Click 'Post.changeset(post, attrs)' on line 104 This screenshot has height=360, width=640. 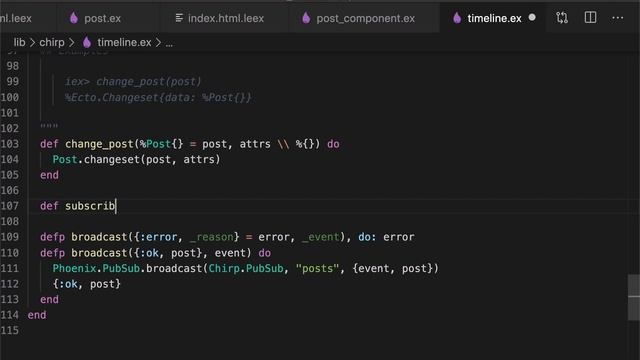(136, 160)
